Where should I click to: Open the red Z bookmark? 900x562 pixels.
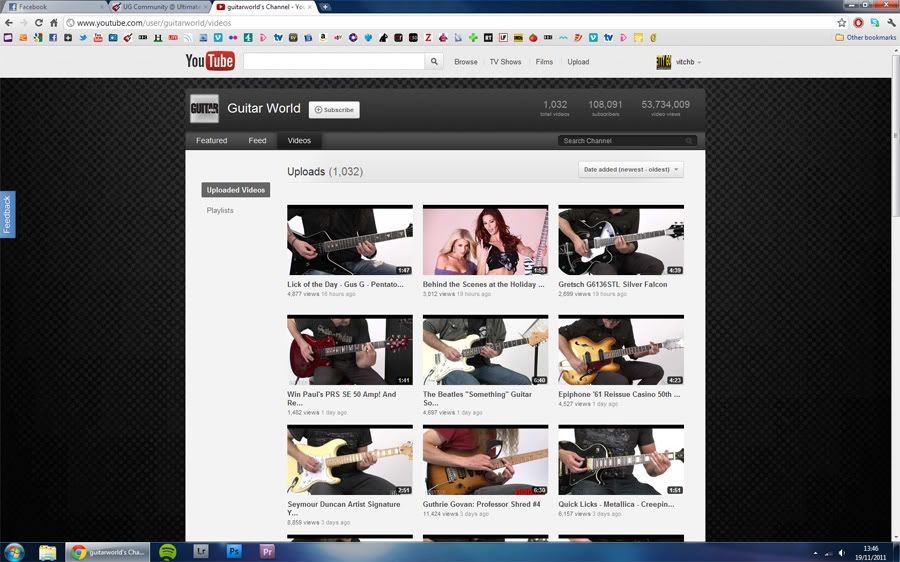(x=428, y=38)
